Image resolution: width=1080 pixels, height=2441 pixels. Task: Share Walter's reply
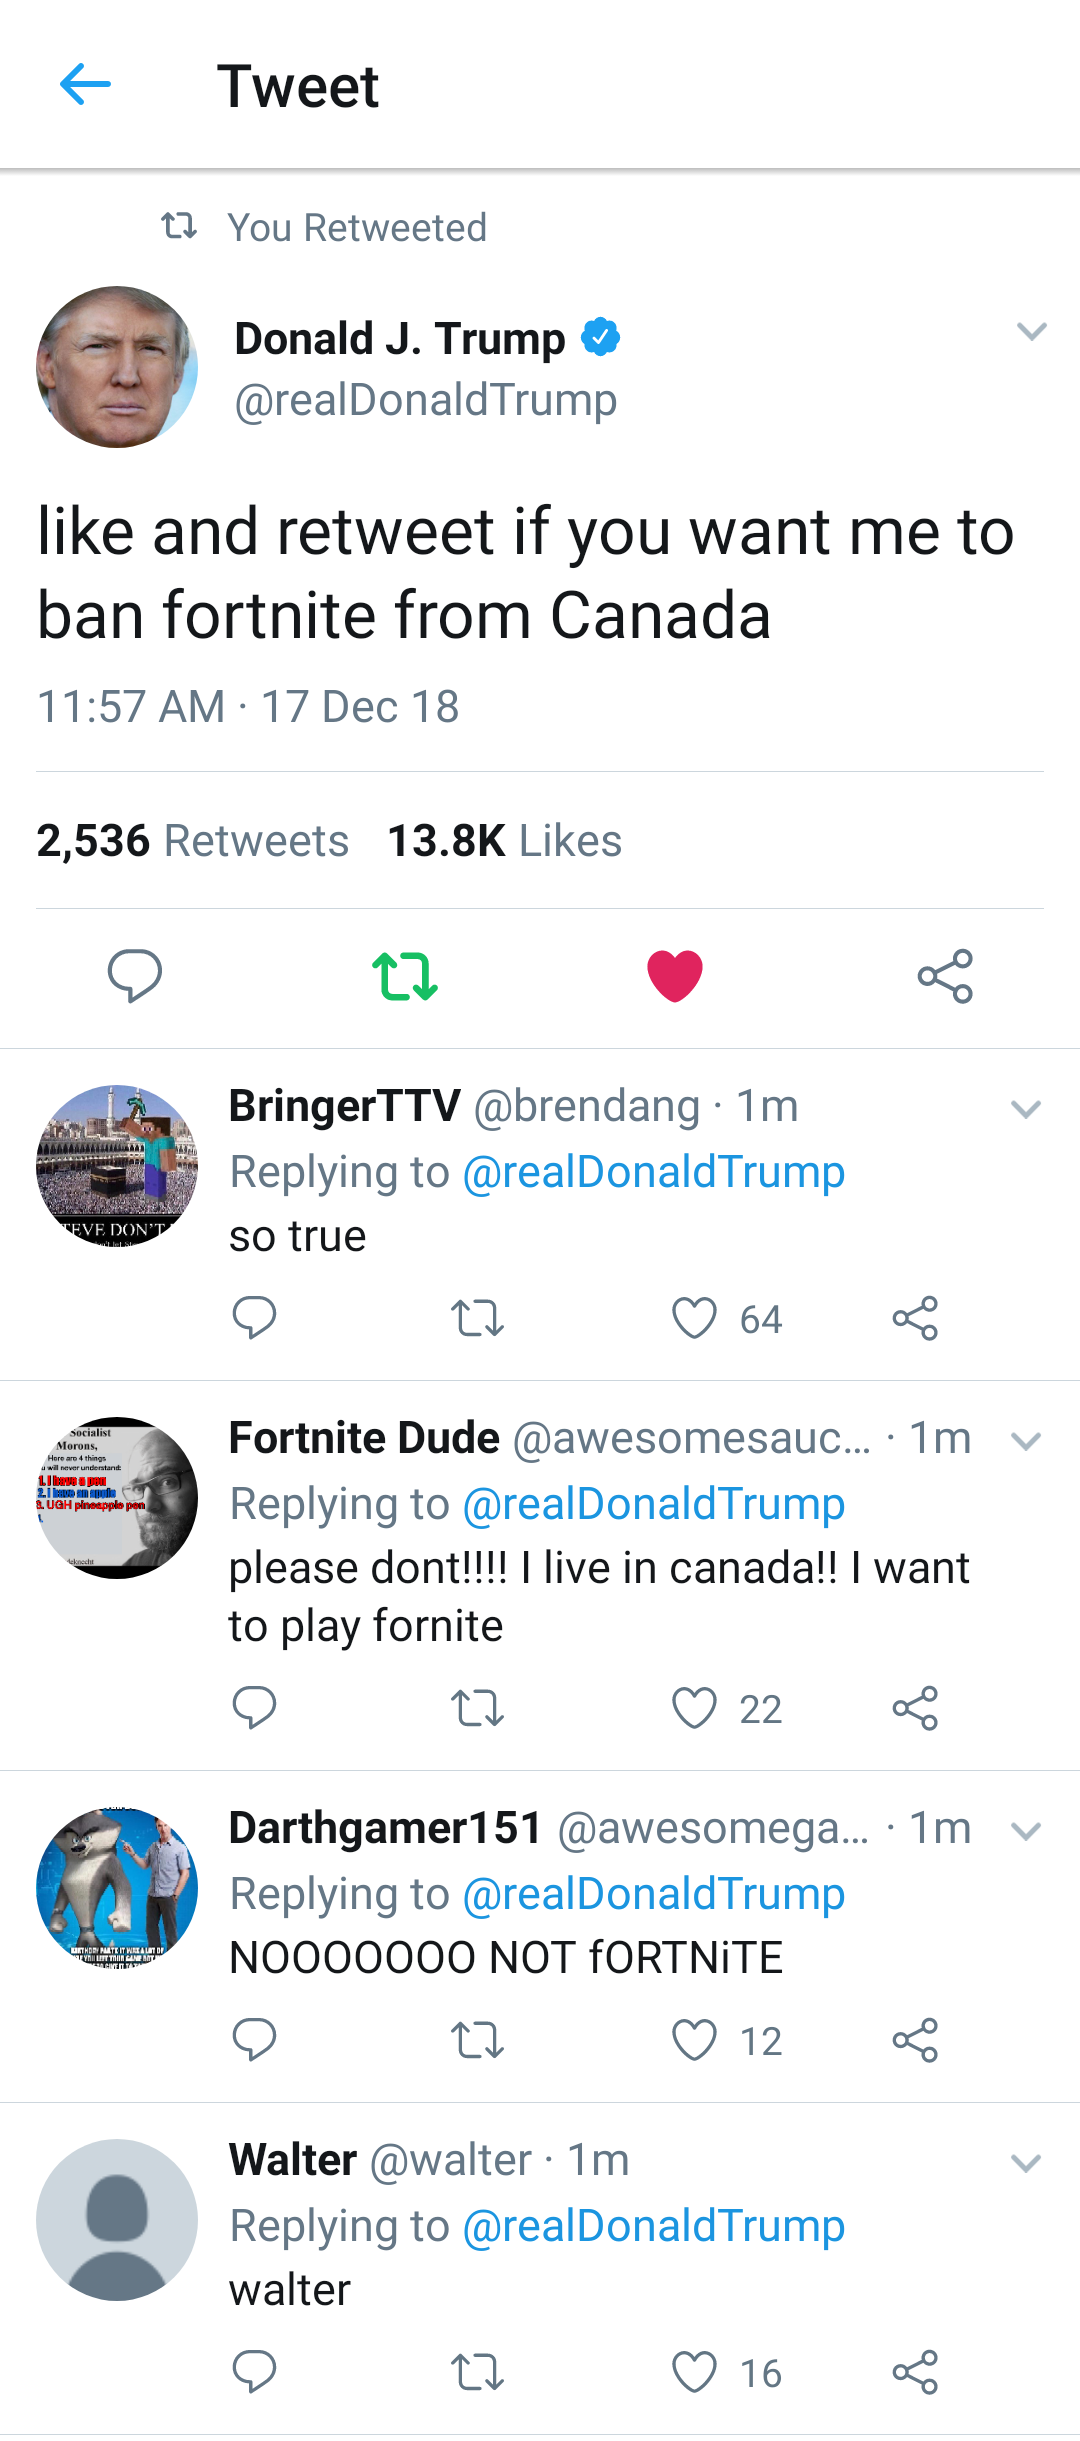(x=915, y=2372)
